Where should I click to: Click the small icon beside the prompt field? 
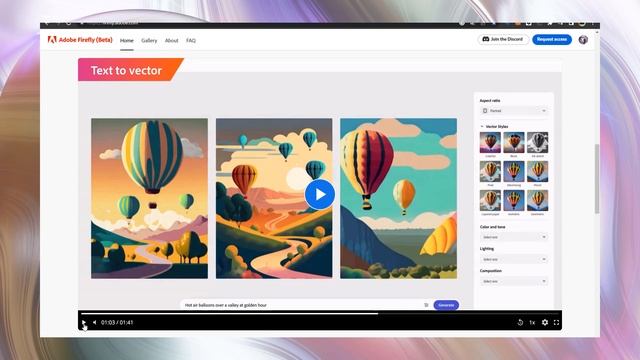point(426,305)
